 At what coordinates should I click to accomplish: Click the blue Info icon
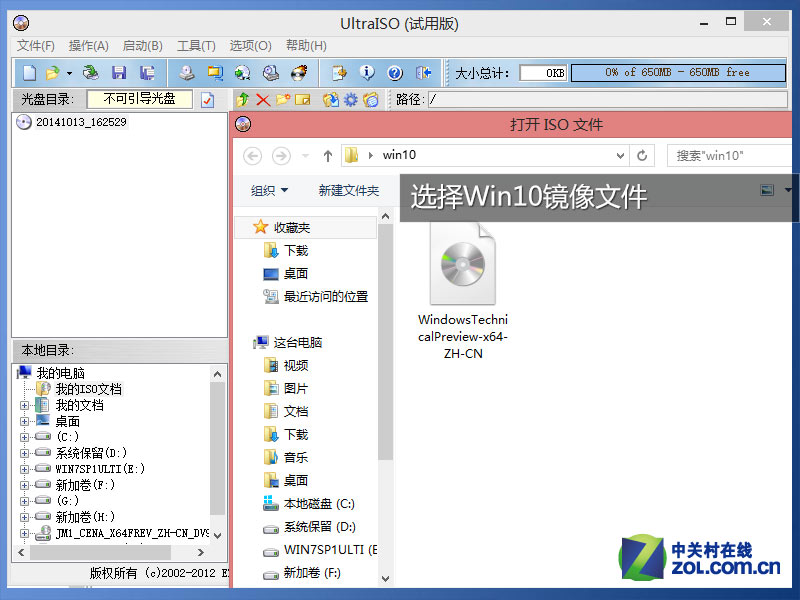point(367,73)
